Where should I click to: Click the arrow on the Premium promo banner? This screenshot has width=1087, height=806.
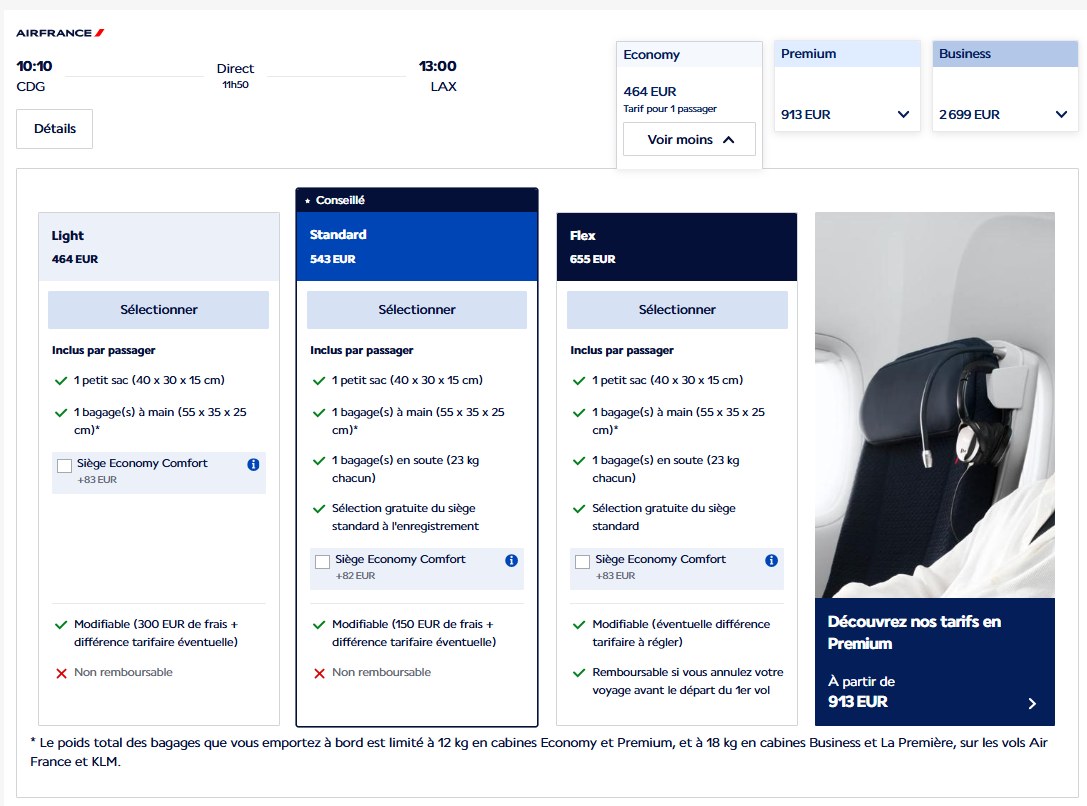pyautogui.click(x=1032, y=703)
